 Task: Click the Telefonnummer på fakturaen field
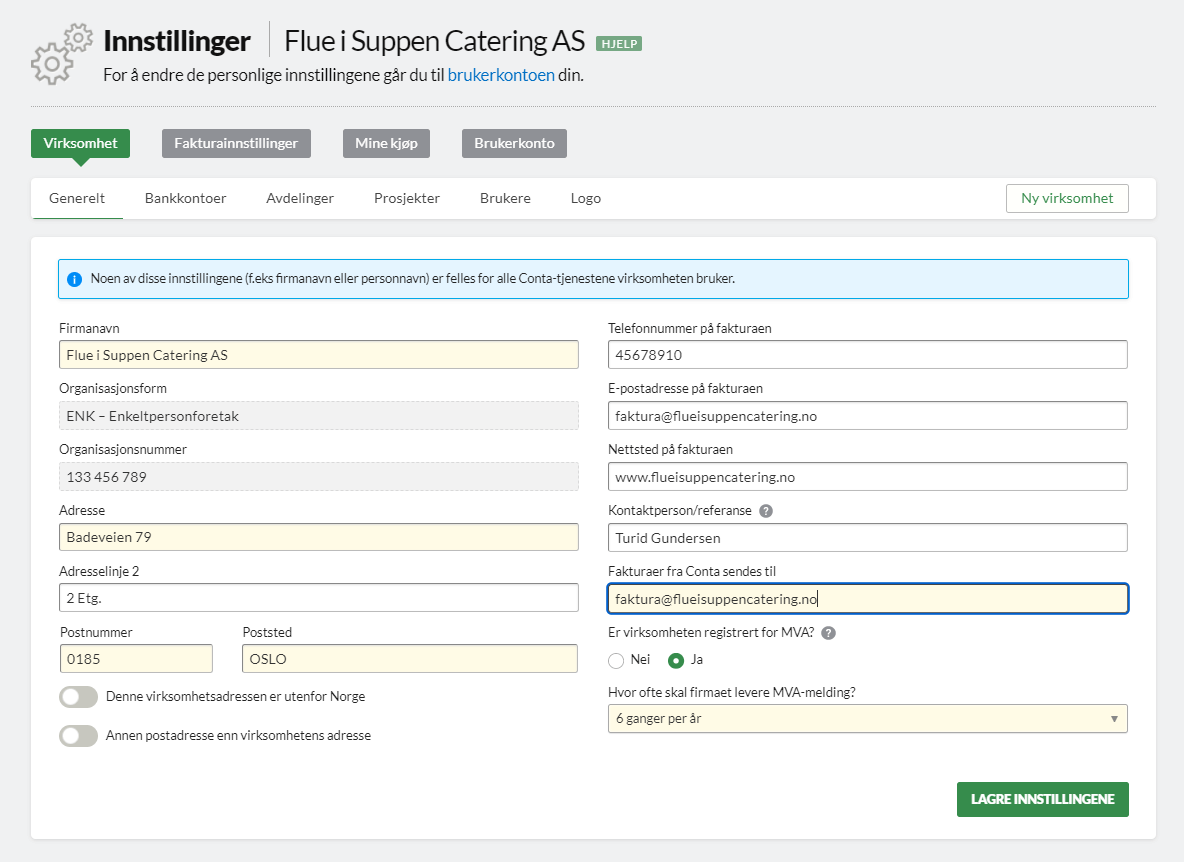868,355
